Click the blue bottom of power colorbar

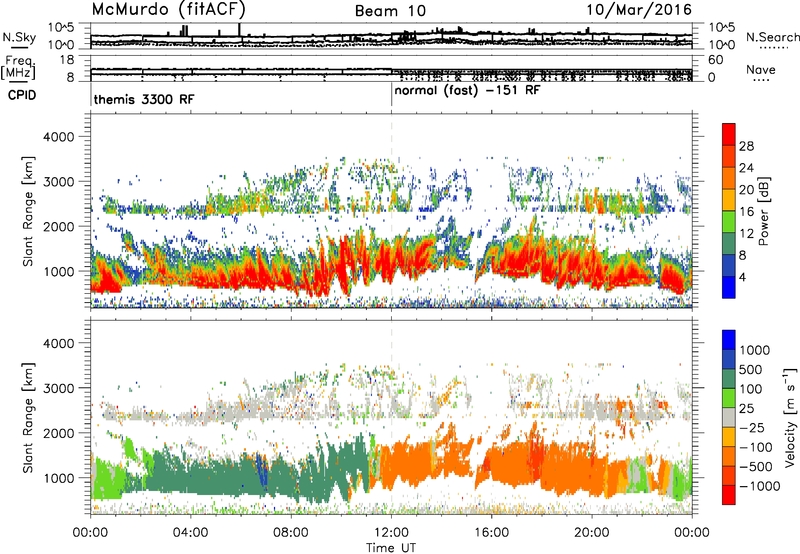coord(729,287)
